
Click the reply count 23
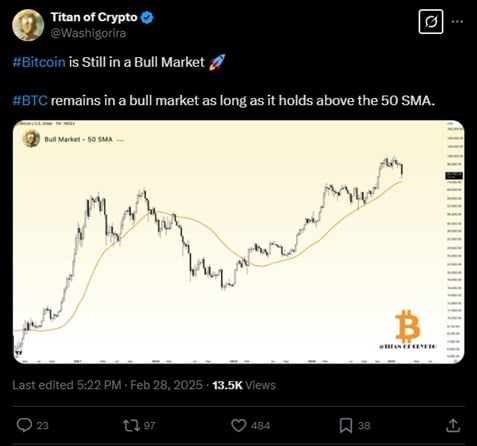pyautogui.click(x=42, y=426)
